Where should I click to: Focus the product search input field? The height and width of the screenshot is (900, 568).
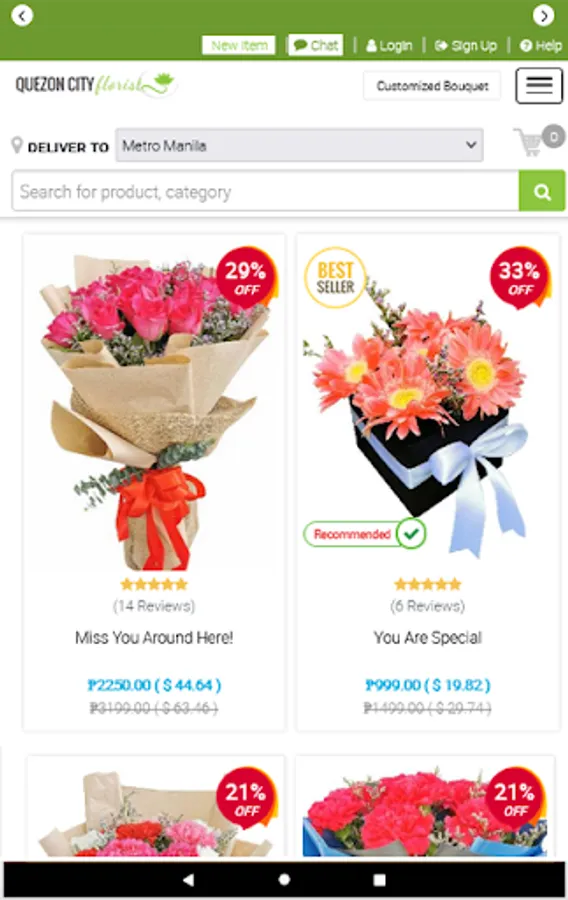(265, 191)
